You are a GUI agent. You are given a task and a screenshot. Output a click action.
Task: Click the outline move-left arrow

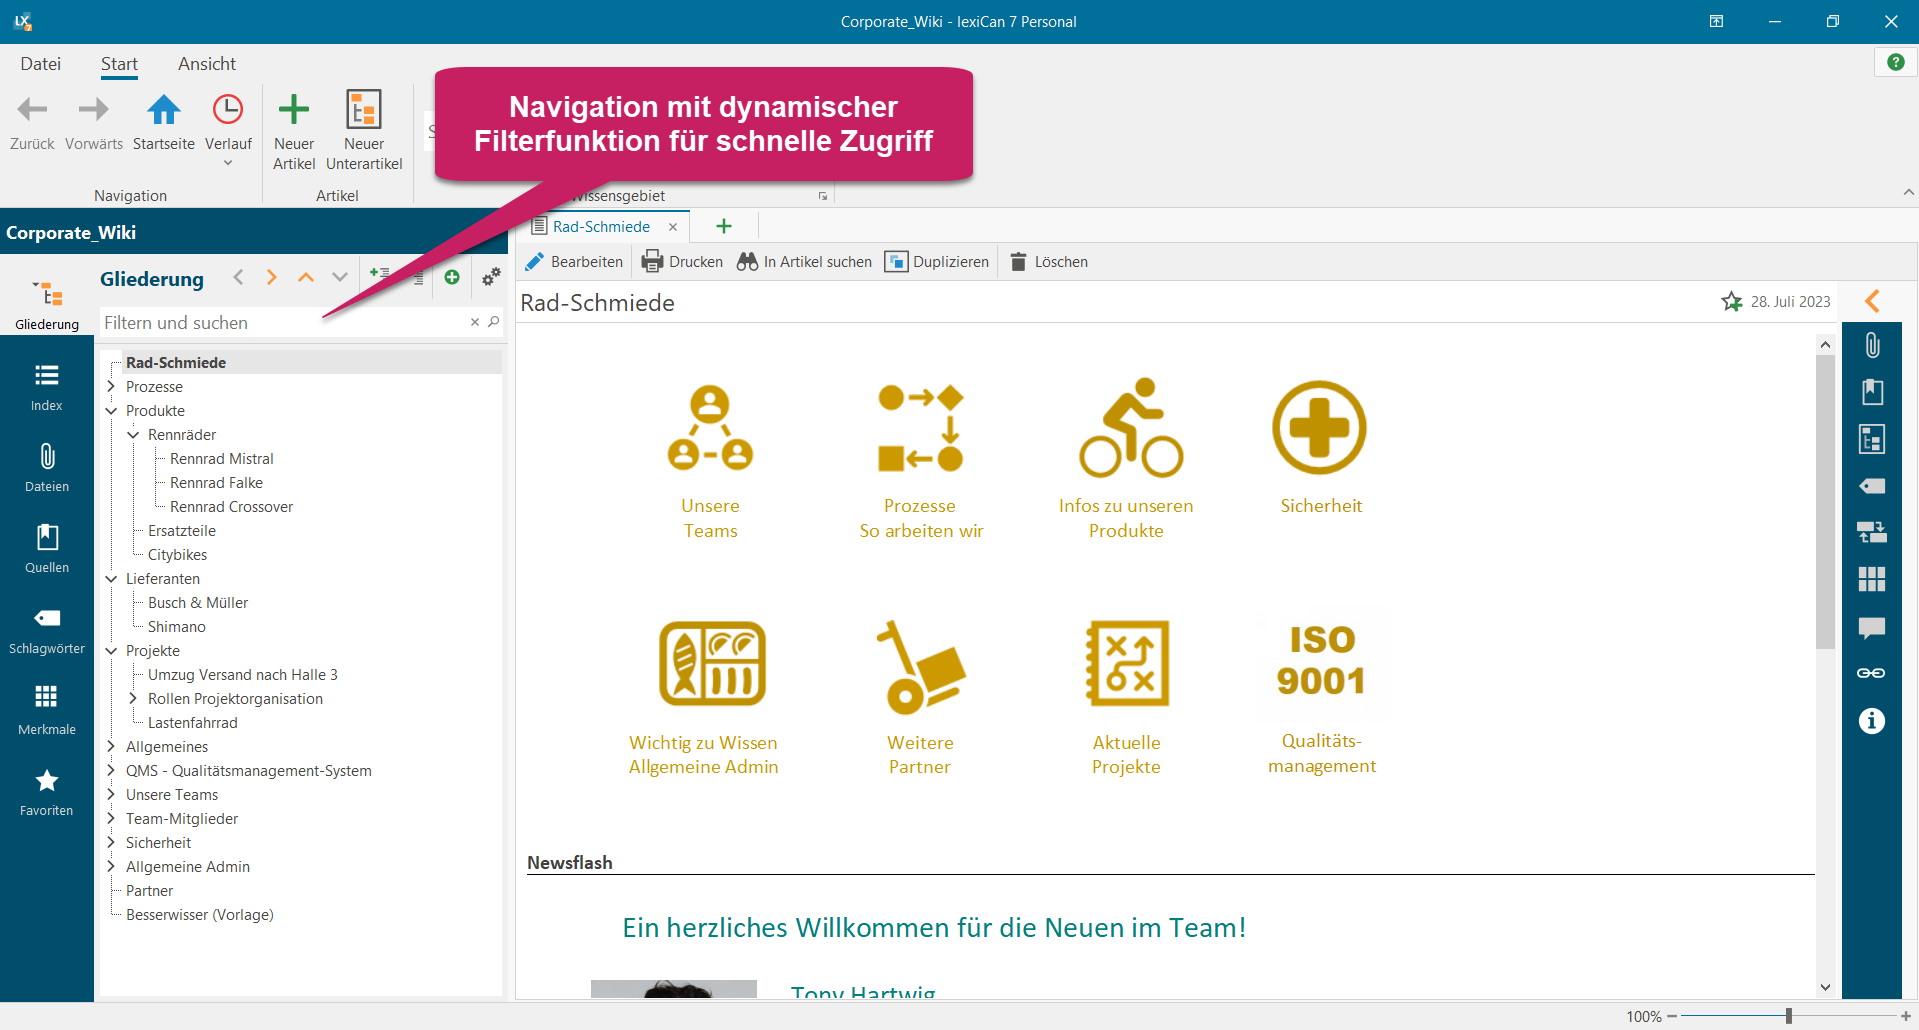click(238, 277)
